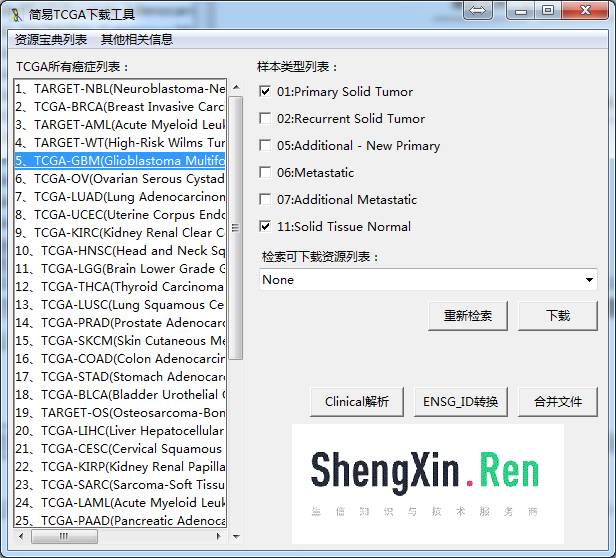Check 05:Additional - New Primary
This screenshot has height=558, width=616.
(x=265, y=145)
